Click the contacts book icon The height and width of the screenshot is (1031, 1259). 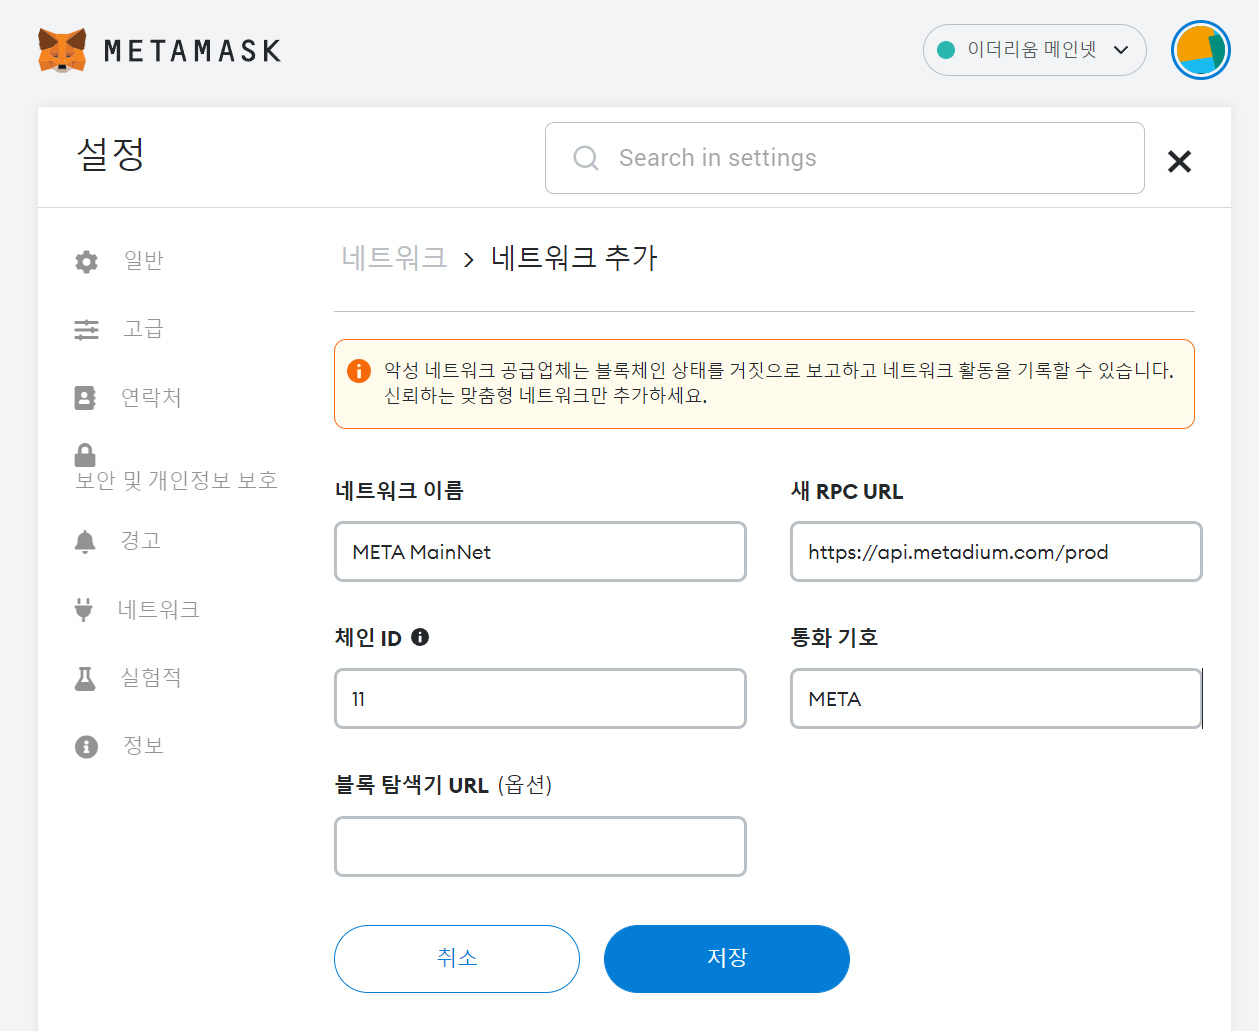click(86, 398)
